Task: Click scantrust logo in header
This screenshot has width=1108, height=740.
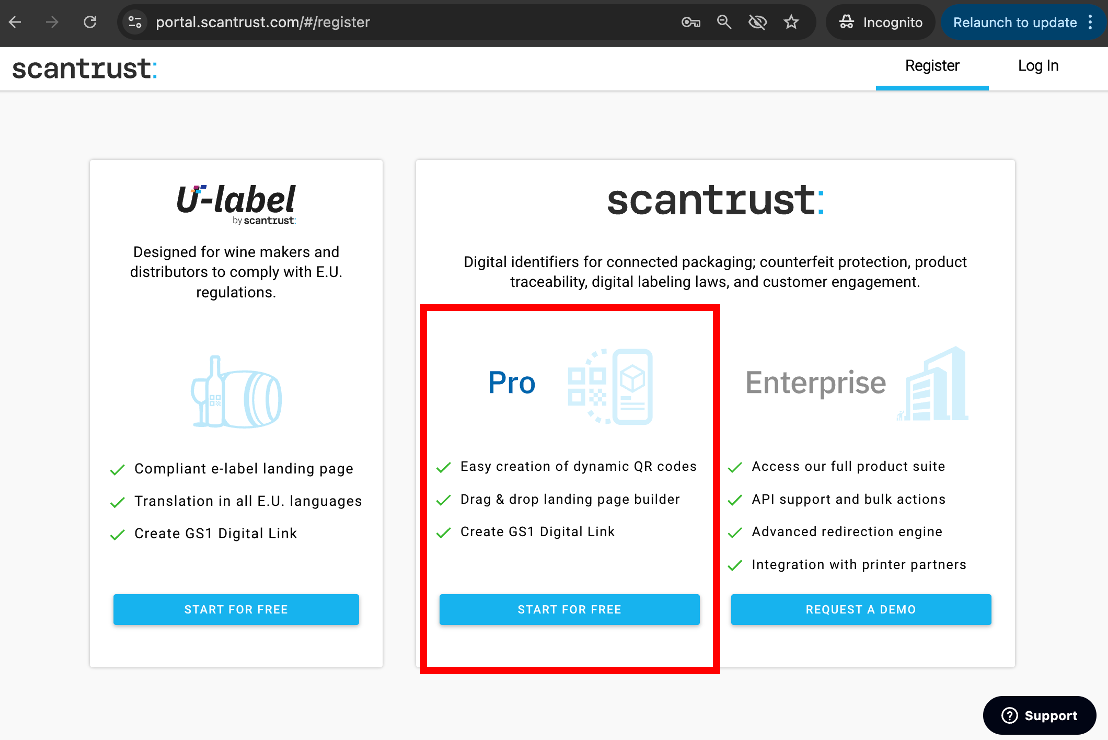Action: tap(84, 69)
